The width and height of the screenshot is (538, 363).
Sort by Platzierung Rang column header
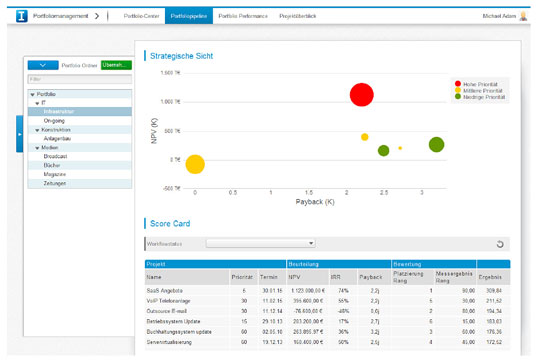tap(412, 277)
